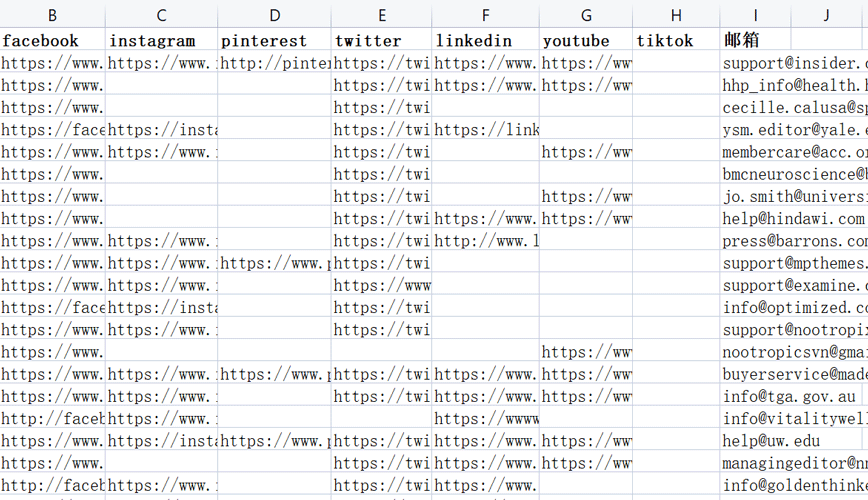This screenshot has height=500, width=868.
Task: Select the 'youtube' header cell
Action: pyautogui.click(x=585, y=41)
